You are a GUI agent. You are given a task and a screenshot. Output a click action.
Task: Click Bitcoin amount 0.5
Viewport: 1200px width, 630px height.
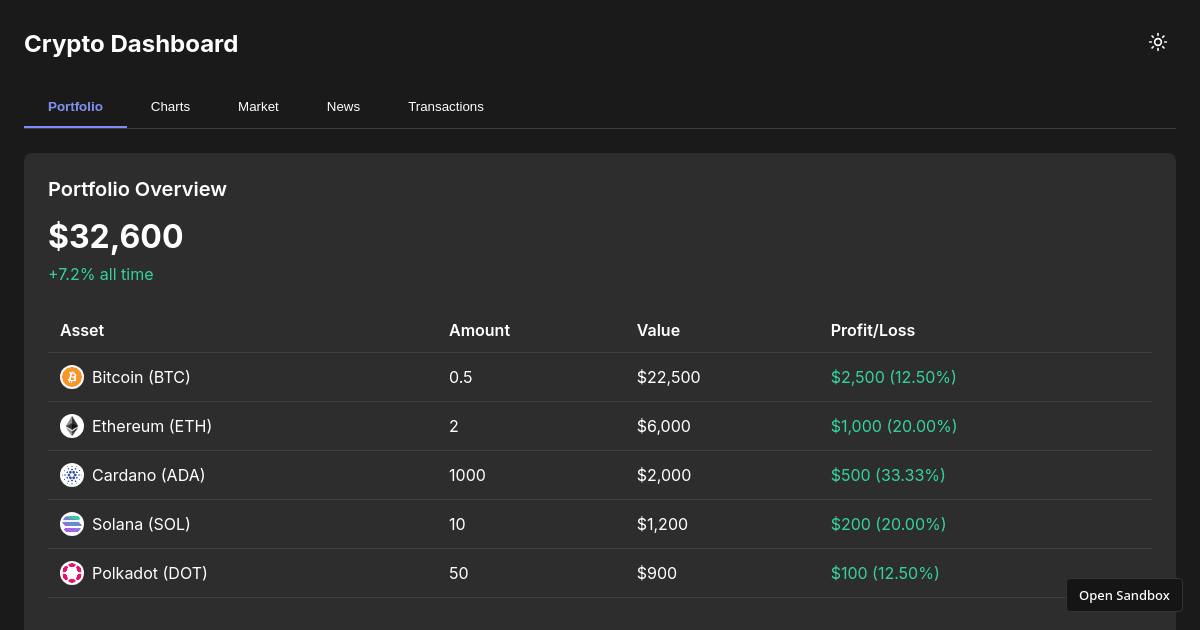[x=460, y=377]
